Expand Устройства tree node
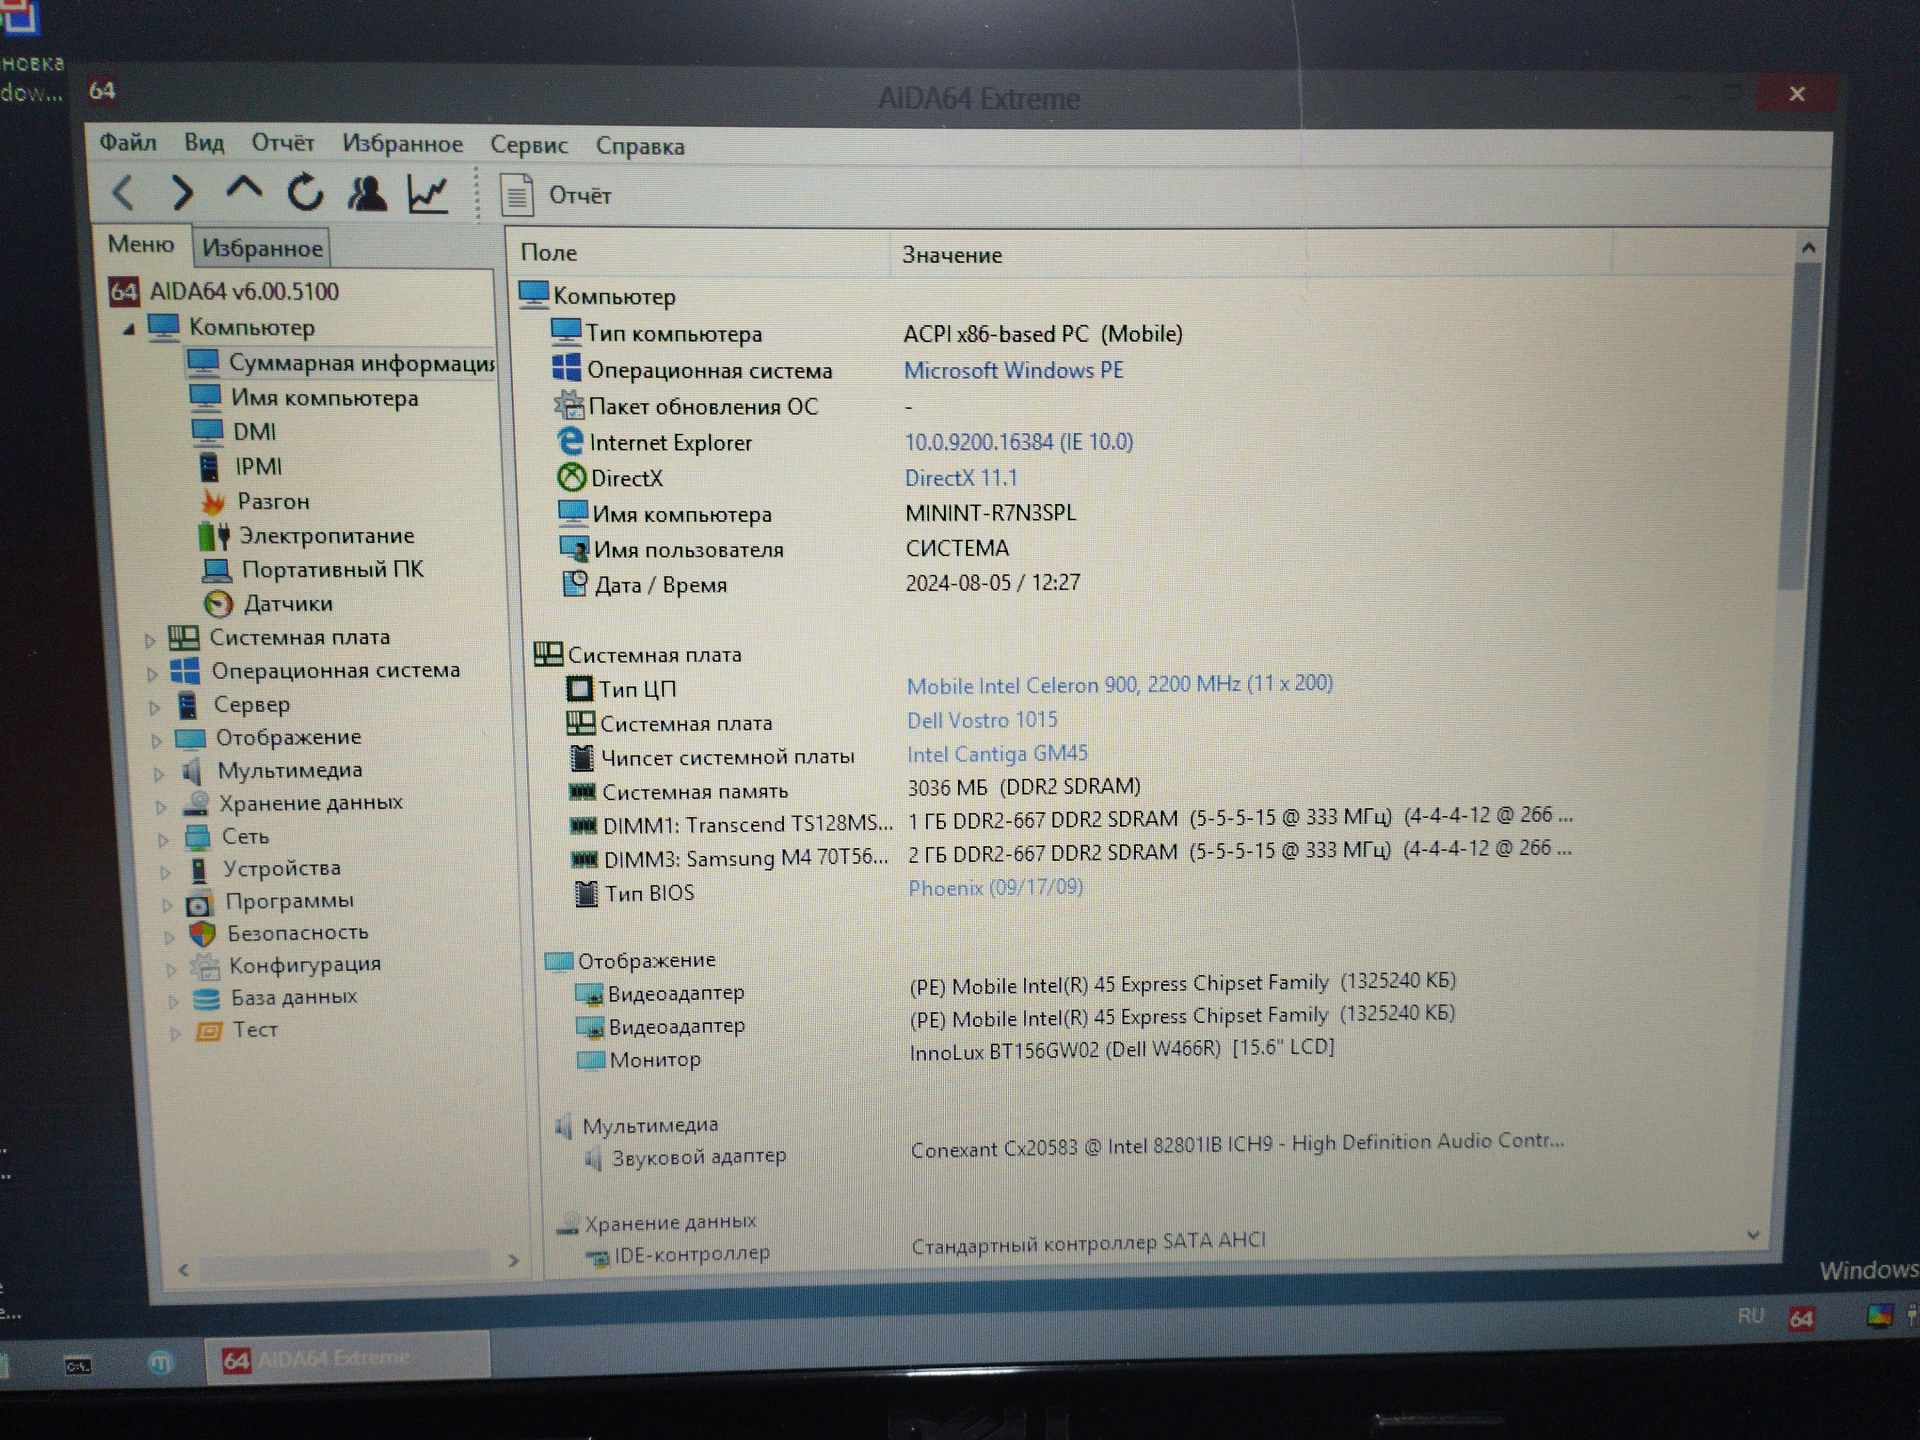The width and height of the screenshot is (1920, 1440). coord(165,871)
